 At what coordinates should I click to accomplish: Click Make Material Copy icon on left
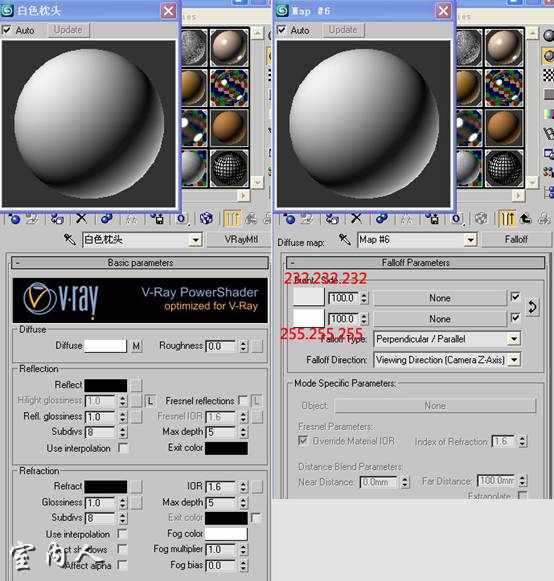(107, 219)
